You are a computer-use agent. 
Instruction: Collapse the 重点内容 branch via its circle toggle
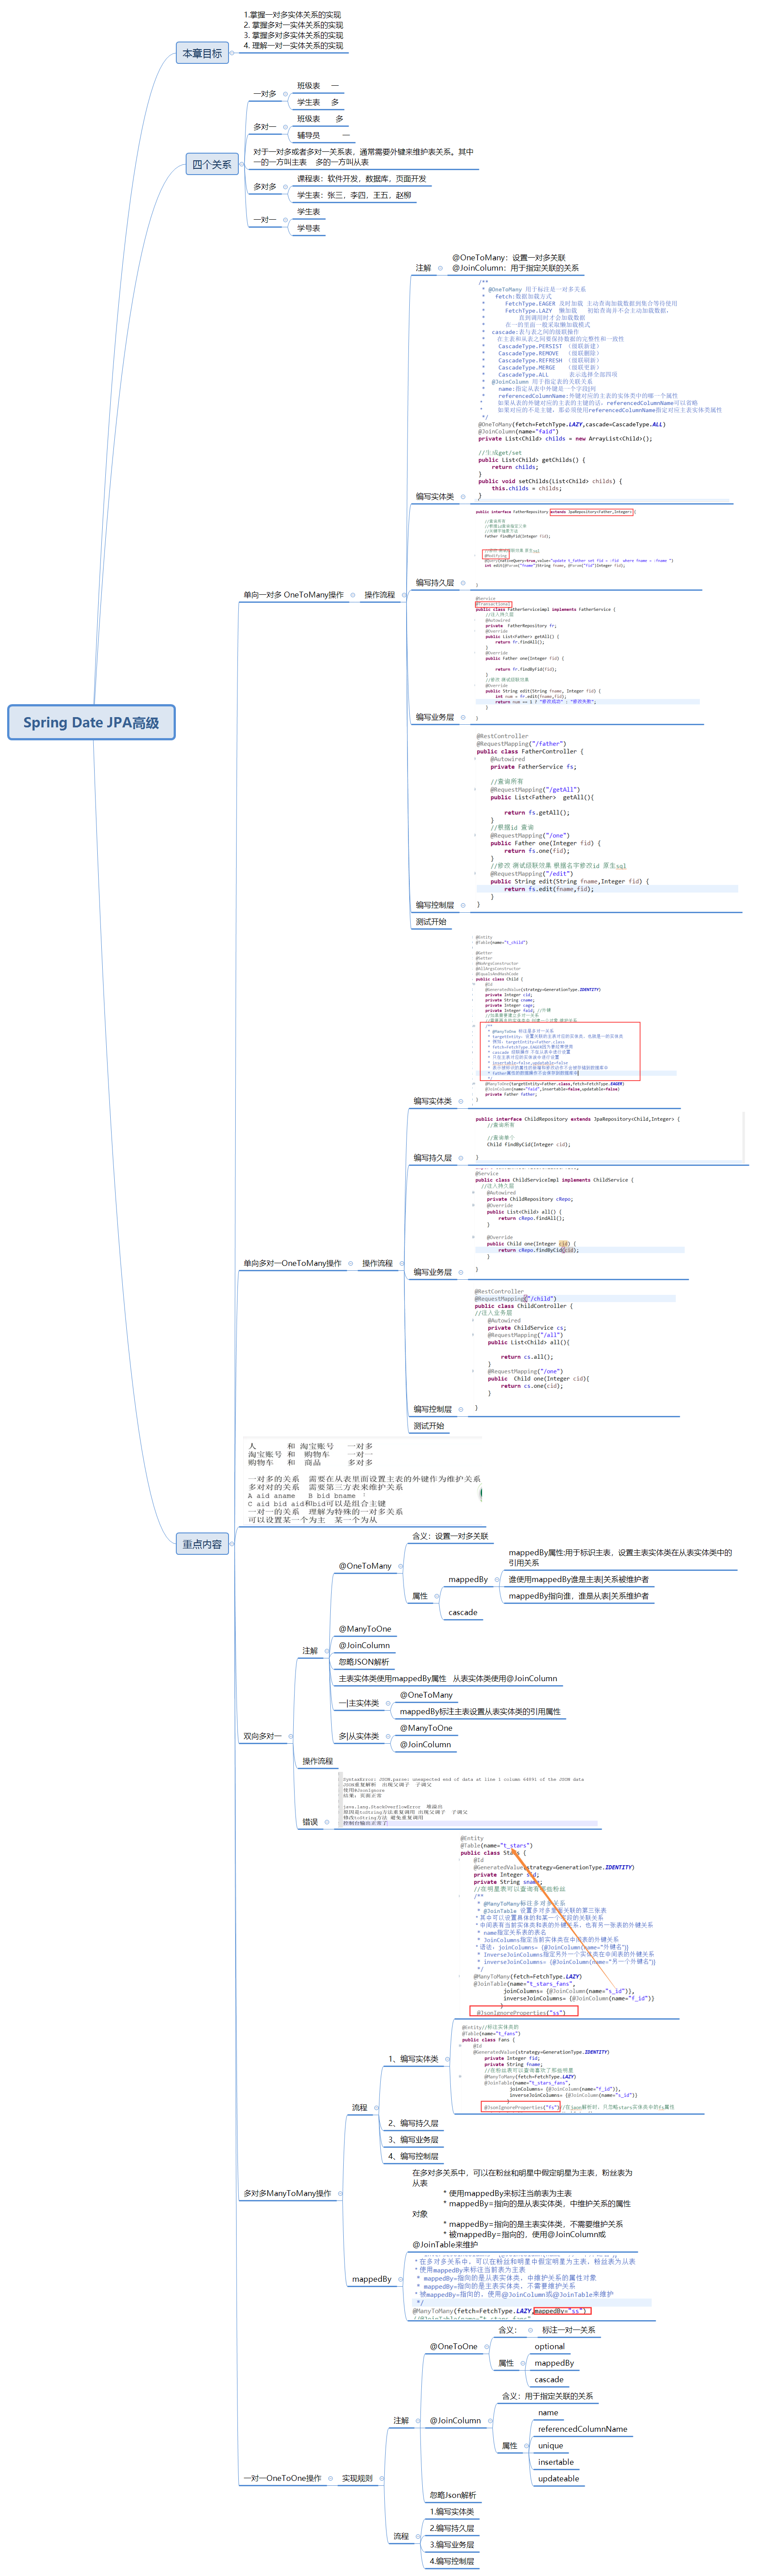[233, 1544]
